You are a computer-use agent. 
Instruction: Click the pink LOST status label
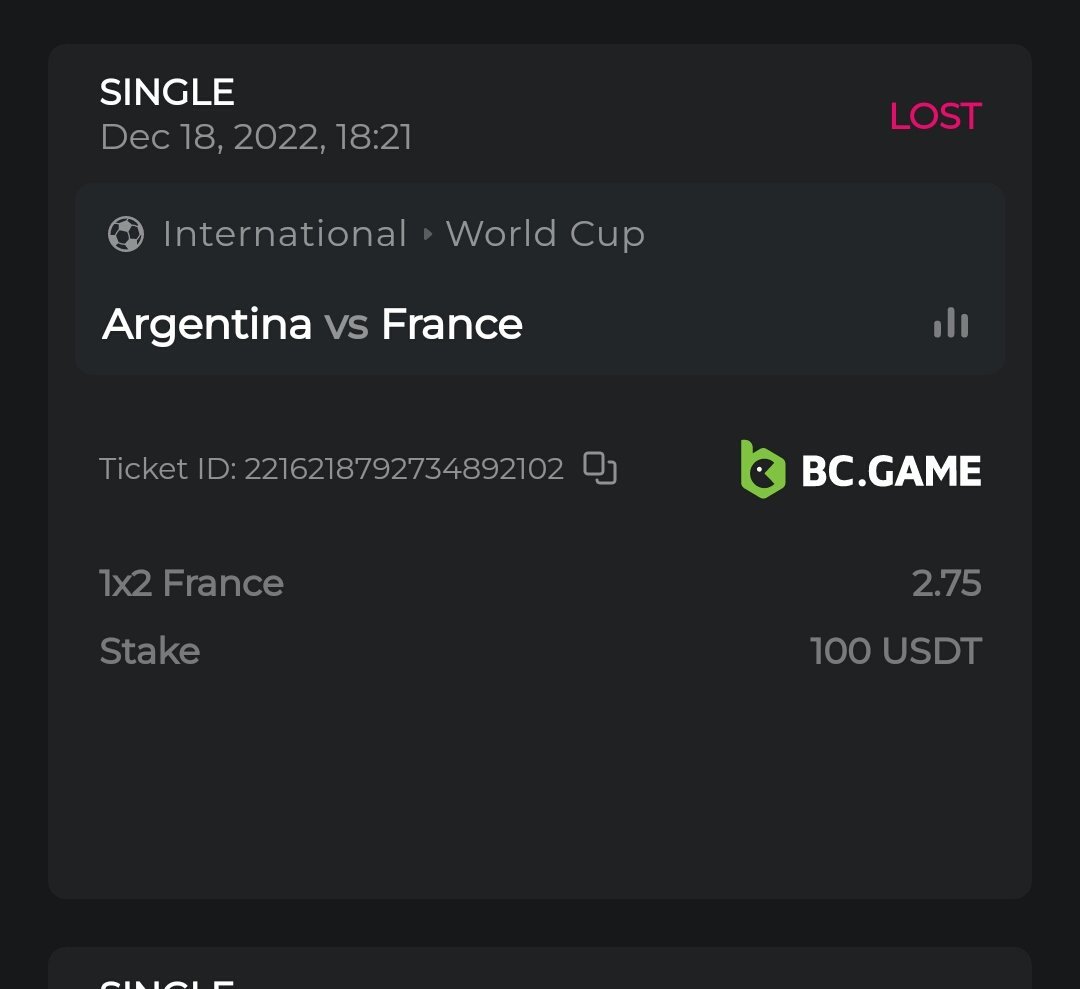(x=935, y=117)
